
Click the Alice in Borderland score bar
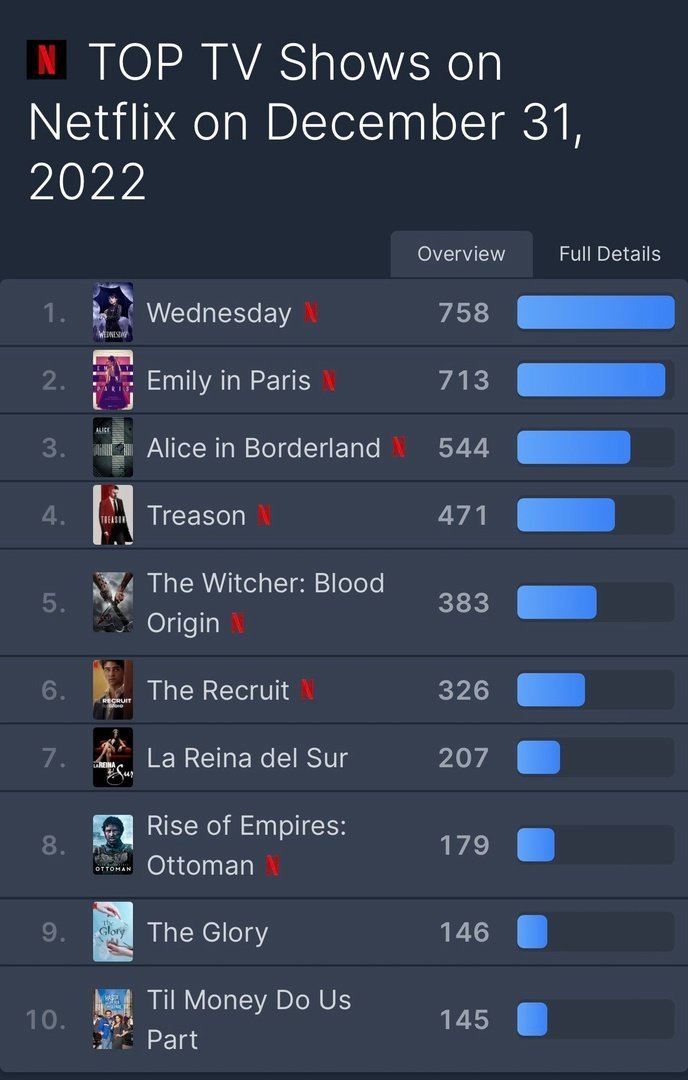pyautogui.click(x=595, y=448)
